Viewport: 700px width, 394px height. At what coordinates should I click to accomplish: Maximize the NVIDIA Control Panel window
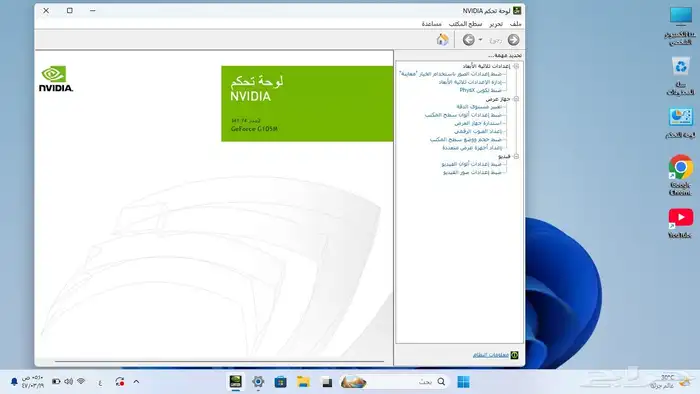pyautogui.click(x=70, y=10)
